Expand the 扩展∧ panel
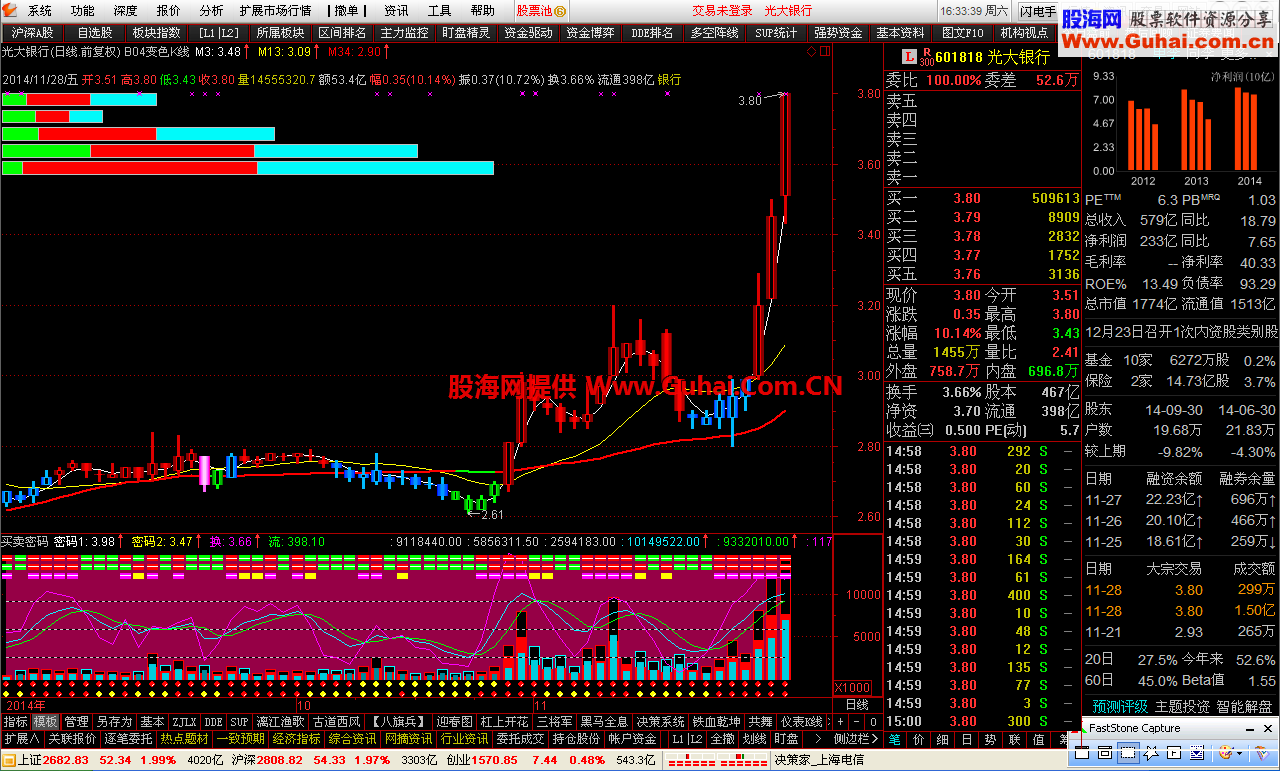Viewport: 1280px width, 771px height. [x=21, y=739]
